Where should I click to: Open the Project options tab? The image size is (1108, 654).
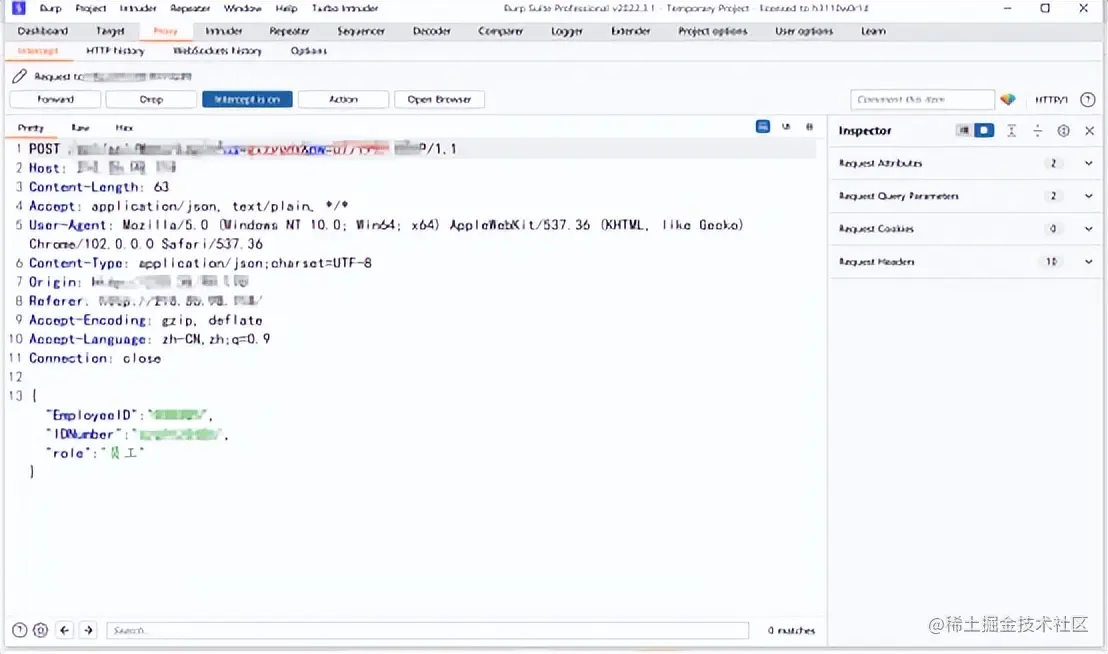point(712,31)
